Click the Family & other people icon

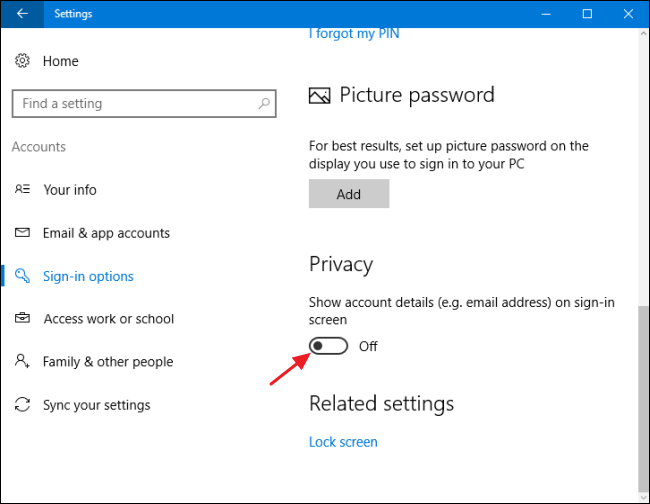coord(22,362)
